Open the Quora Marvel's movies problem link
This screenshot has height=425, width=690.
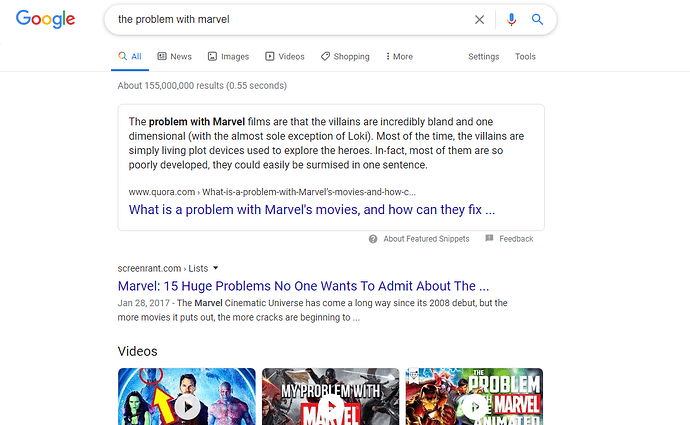pyautogui.click(x=312, y=209)
